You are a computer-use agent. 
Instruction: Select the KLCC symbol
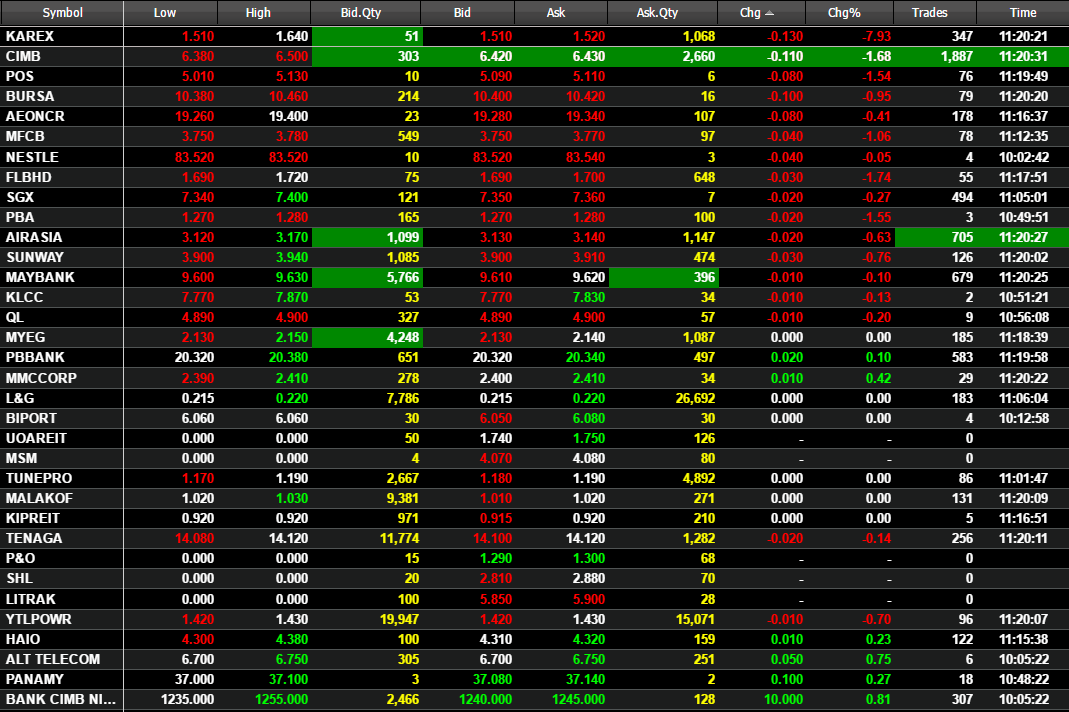click(x=25, y=297)
